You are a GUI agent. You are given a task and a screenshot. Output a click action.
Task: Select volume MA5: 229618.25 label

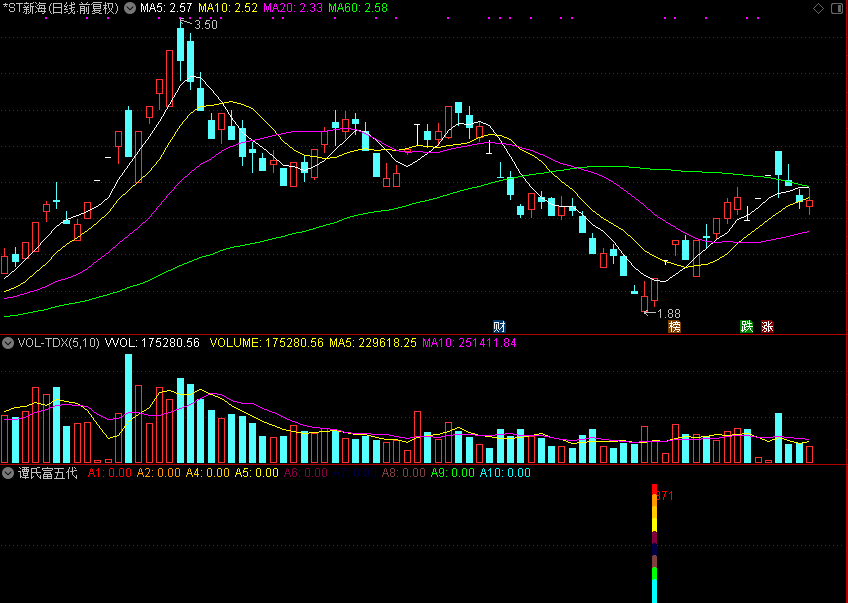(x=373, y=343)
